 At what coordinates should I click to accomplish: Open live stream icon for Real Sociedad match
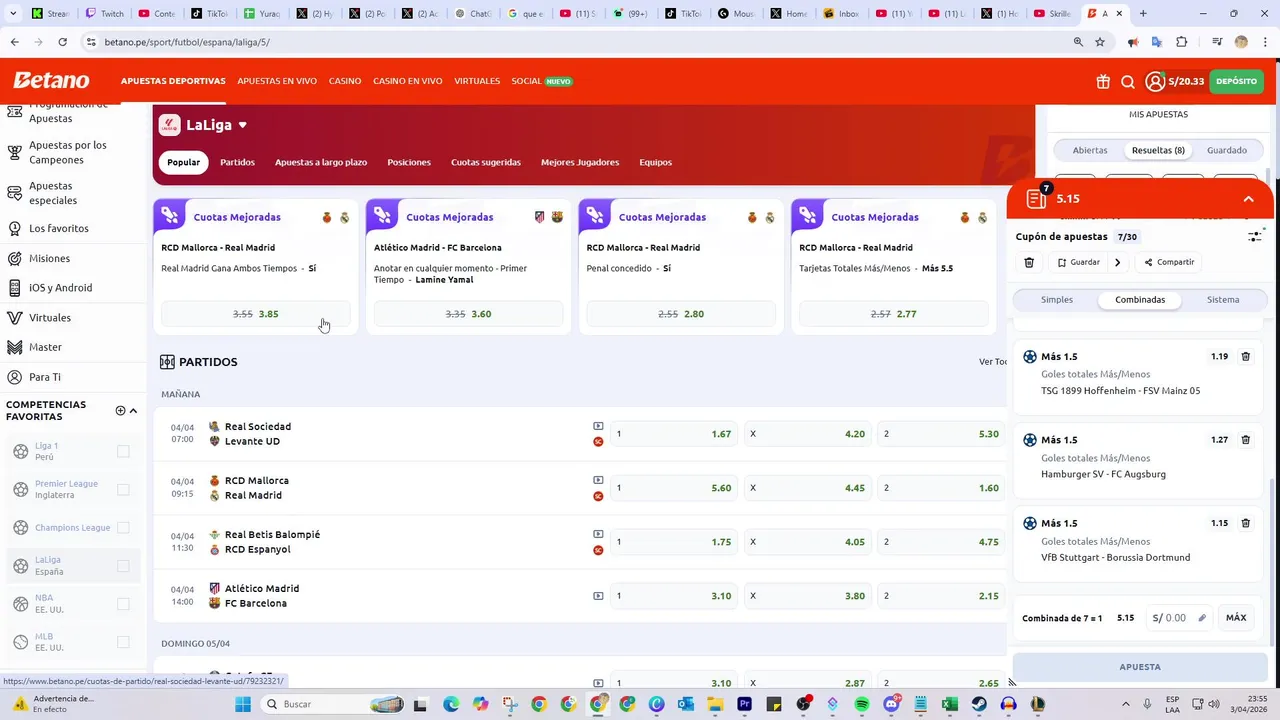coord(598,426)
